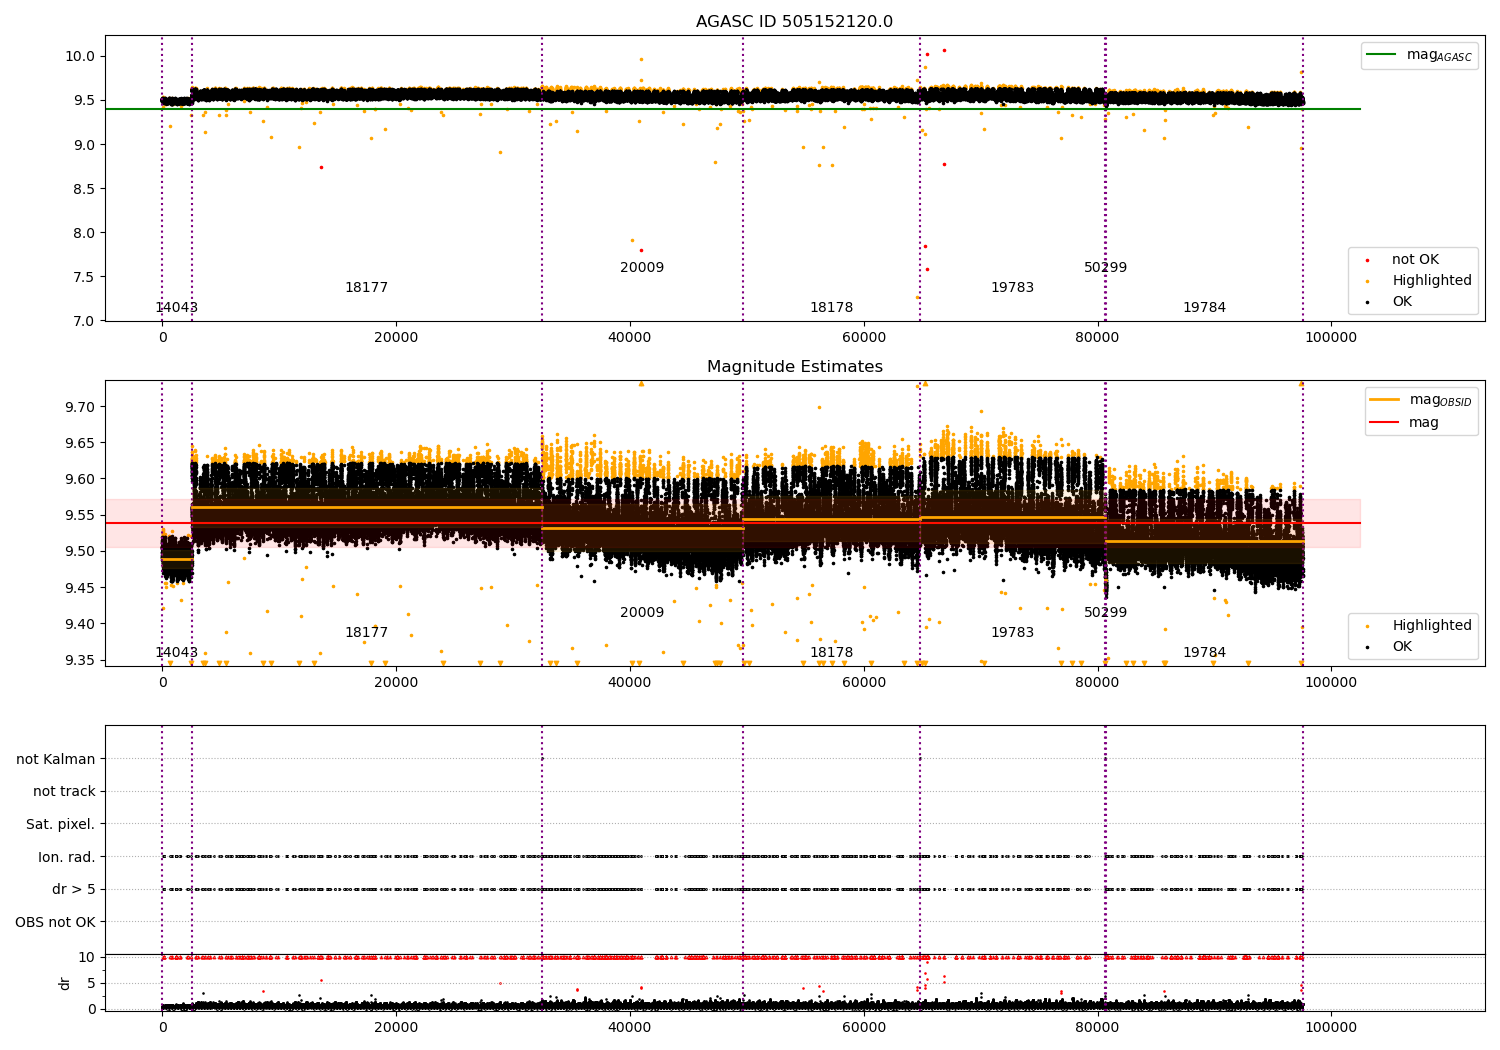This screenshot has width=1500, height=1050.
Task: Select the orange mag OBSID legend line
Action: (1385, 400)
